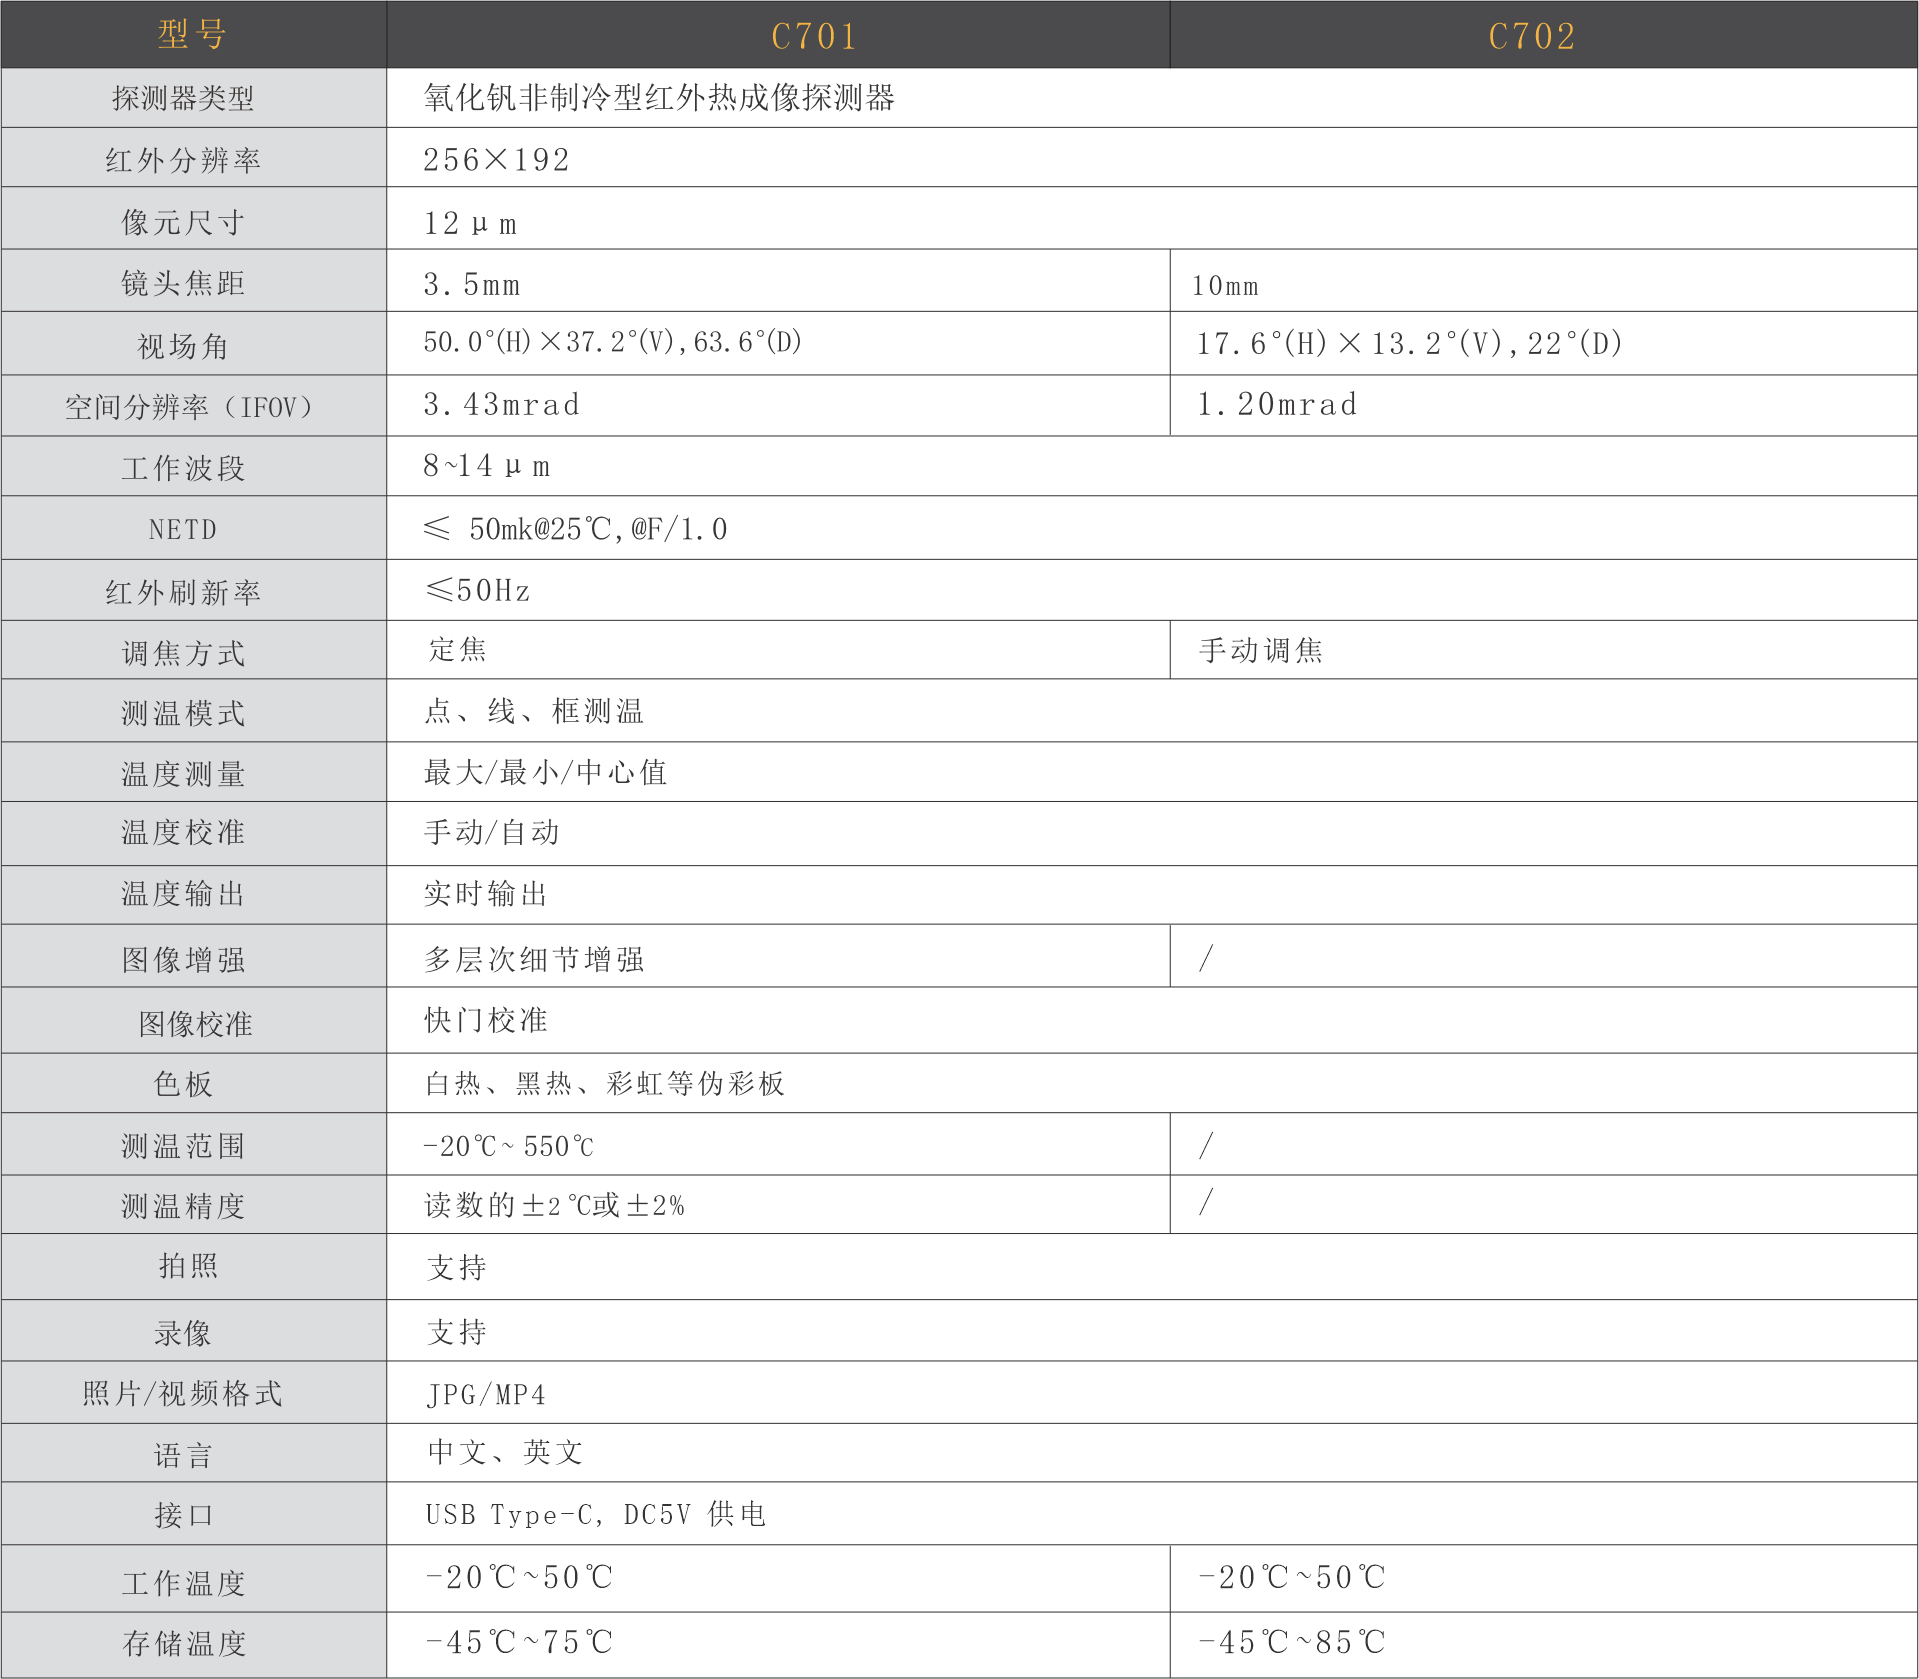The width and height of the screenshot is (1919, 1679).
Task: Select the 手动调焦 cell
Action: [1544, 650]
